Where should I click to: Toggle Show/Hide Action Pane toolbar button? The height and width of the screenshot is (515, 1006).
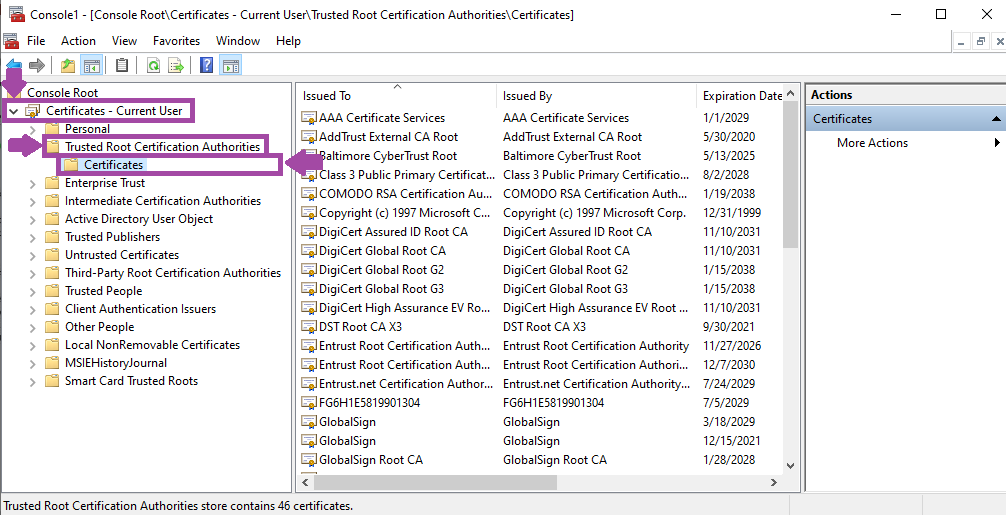point(231,65)
